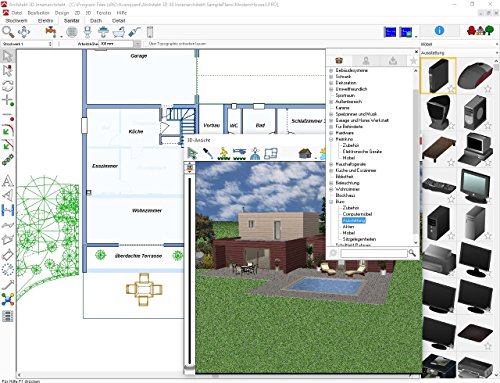This screenshot has width=500, height=383.
Task: Select the magnifier zoom tool in toolbar
Action: click(x=8, y=32)
